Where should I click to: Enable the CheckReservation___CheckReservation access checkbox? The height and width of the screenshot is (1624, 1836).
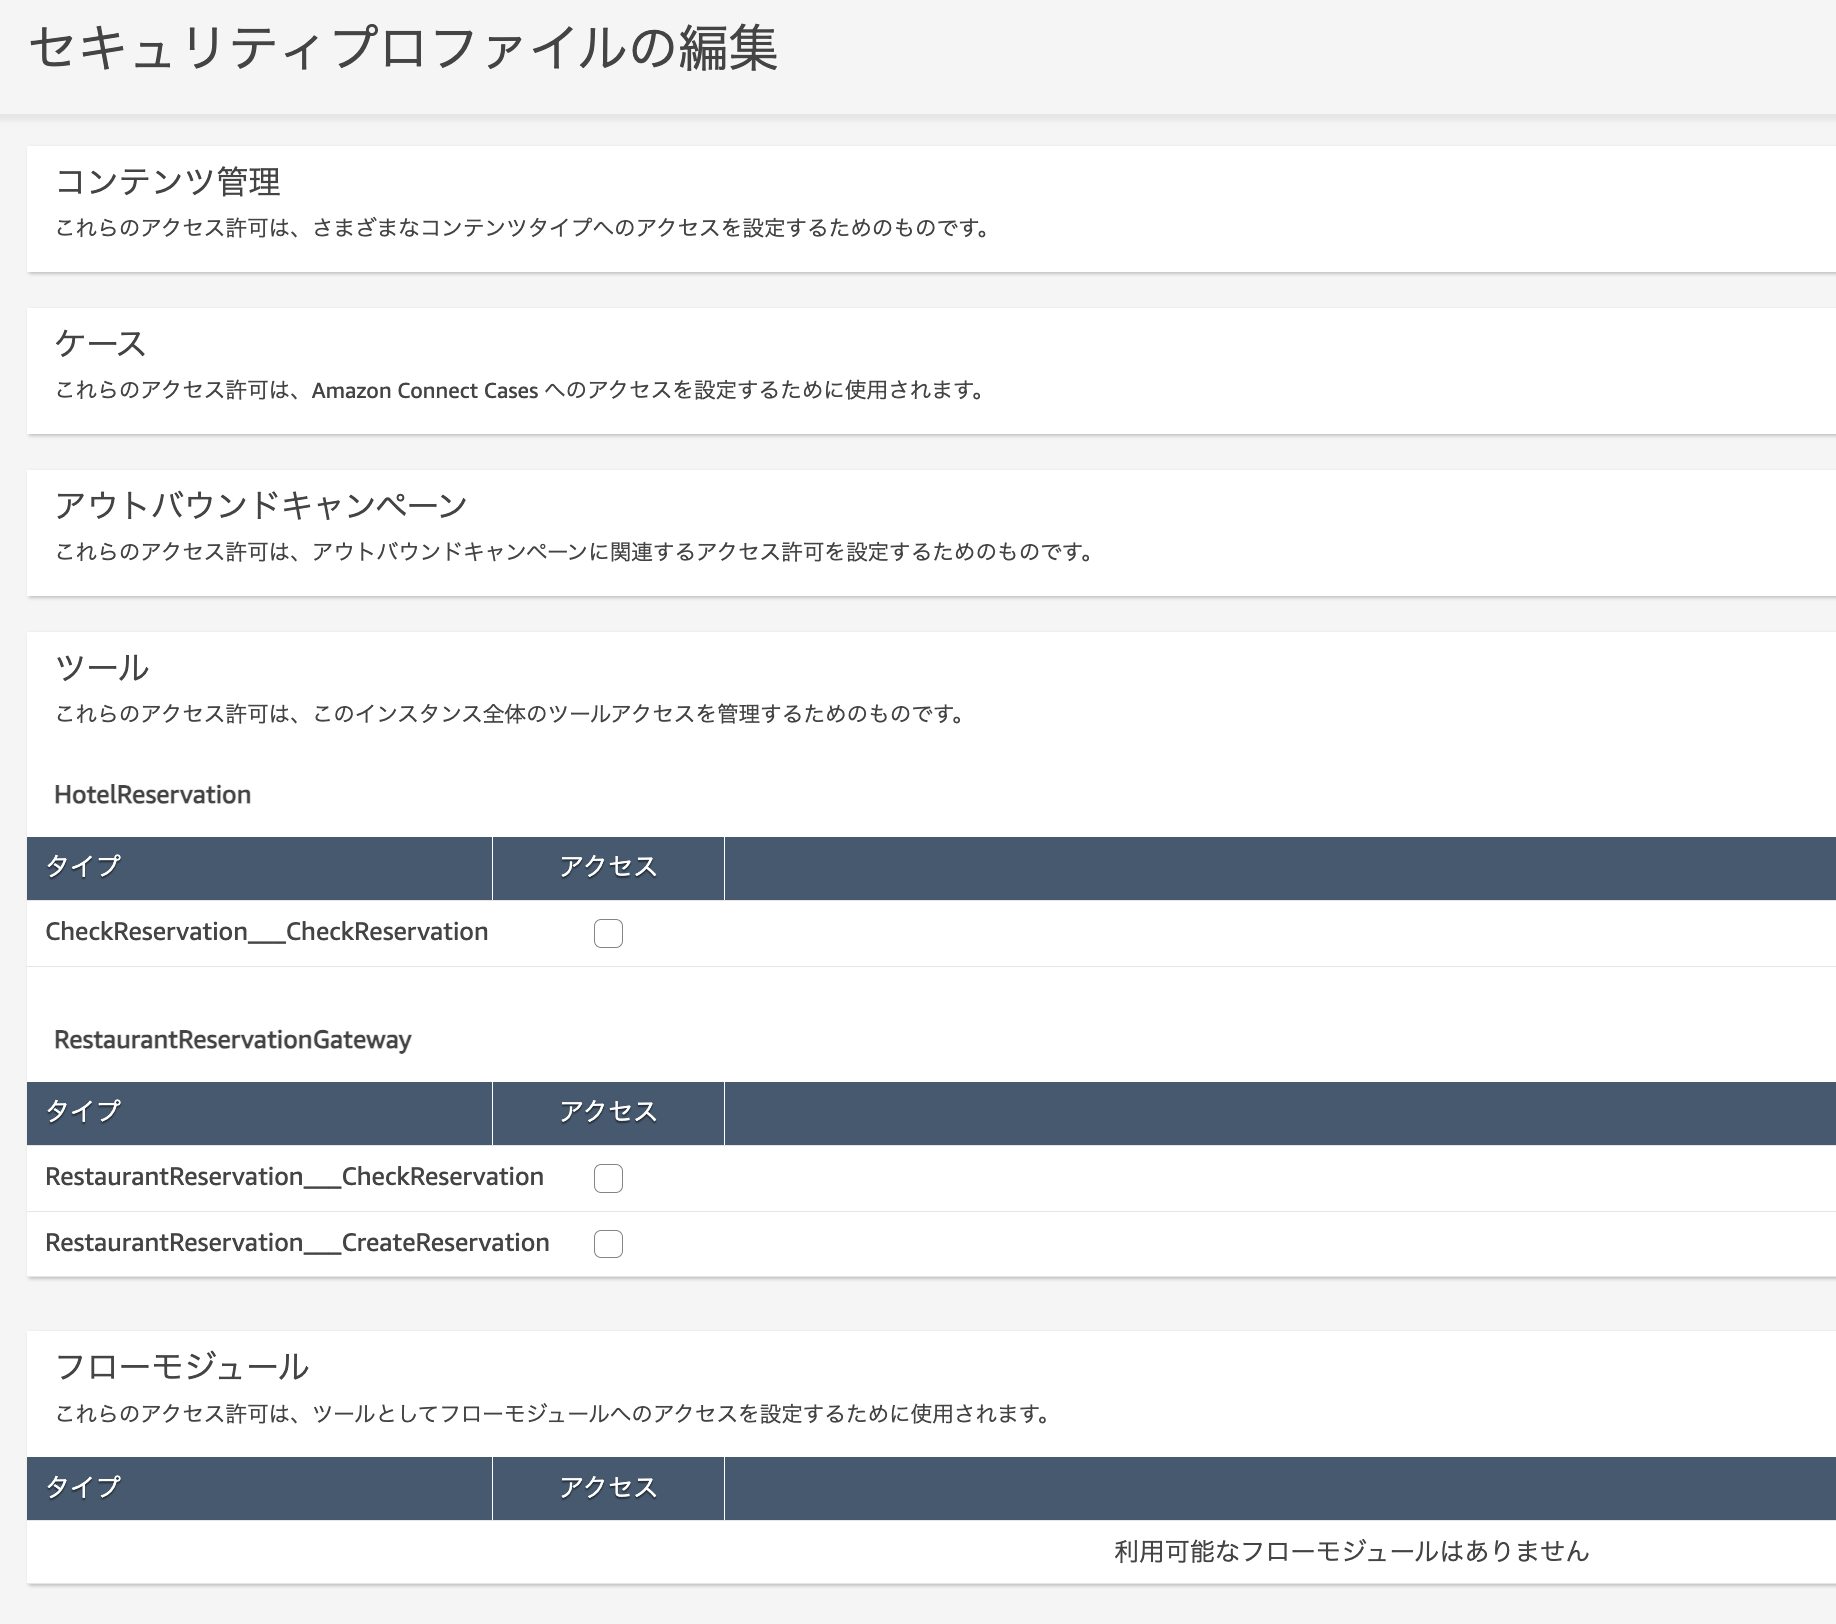[607, 933]
